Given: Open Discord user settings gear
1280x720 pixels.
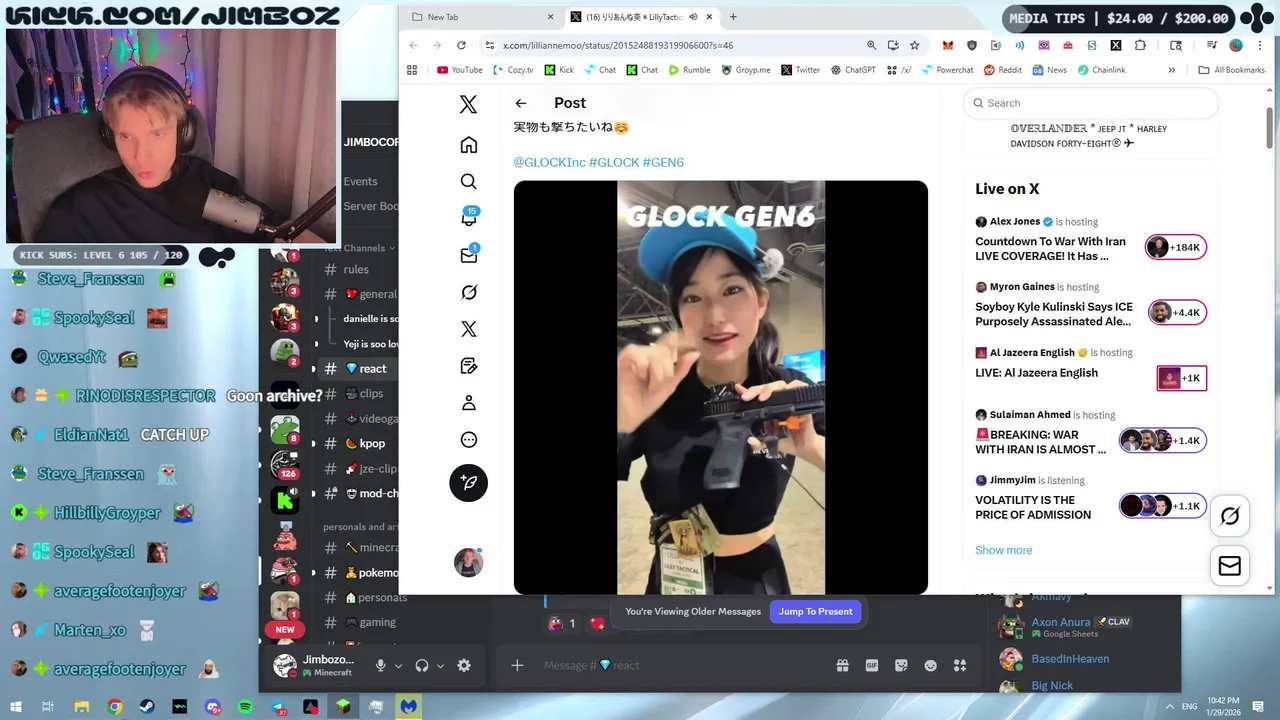Looking at the screenshot, I should [x=464, y=665].
